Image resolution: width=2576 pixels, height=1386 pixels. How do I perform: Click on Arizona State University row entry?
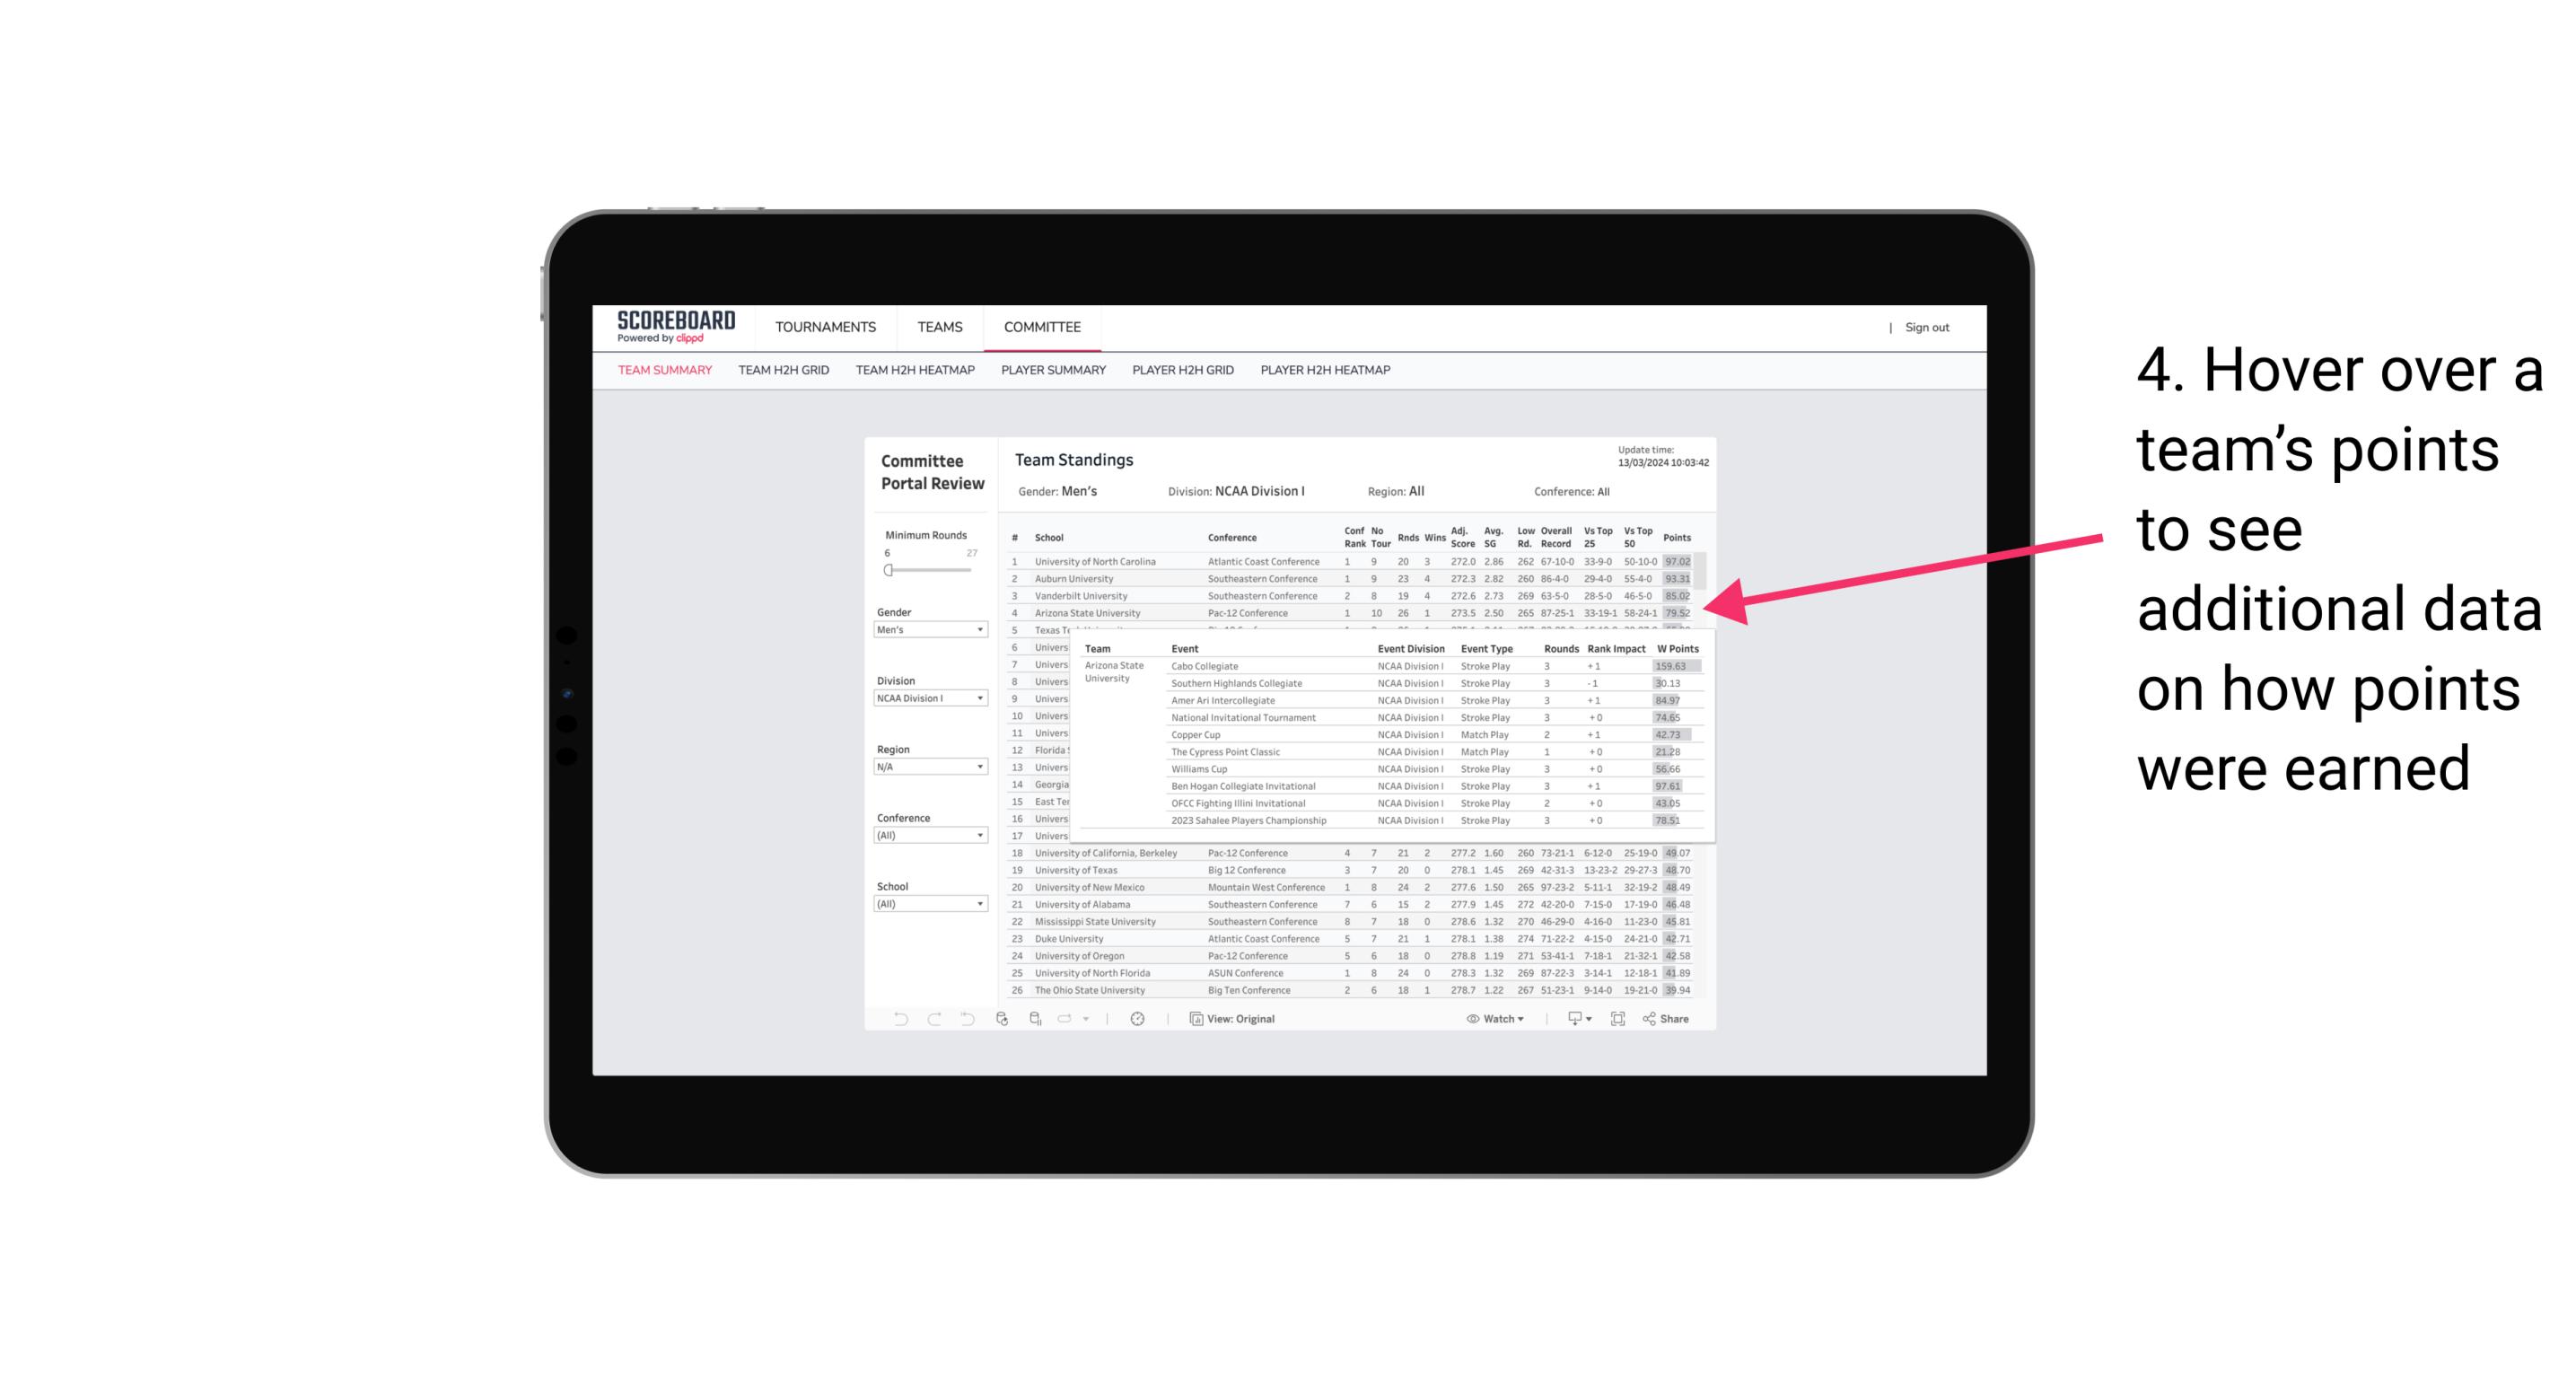tap(1091, 613)
